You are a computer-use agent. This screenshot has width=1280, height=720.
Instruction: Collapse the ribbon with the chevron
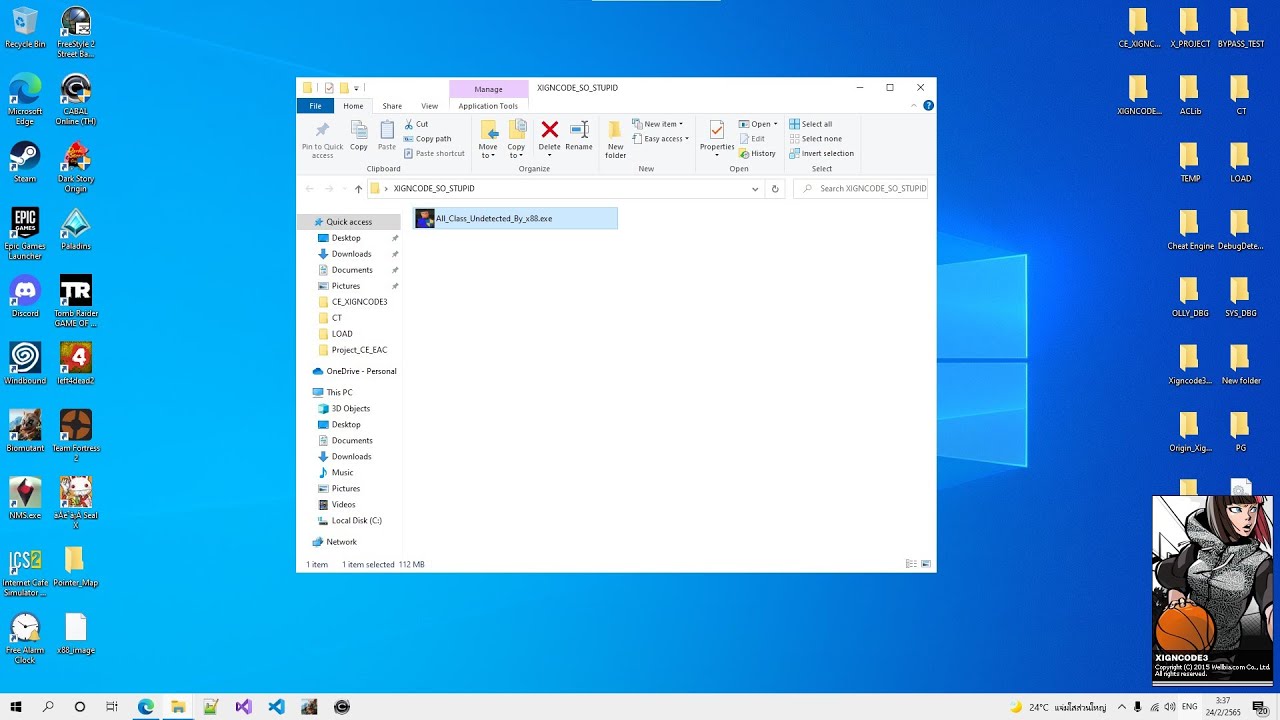point(914,105)
